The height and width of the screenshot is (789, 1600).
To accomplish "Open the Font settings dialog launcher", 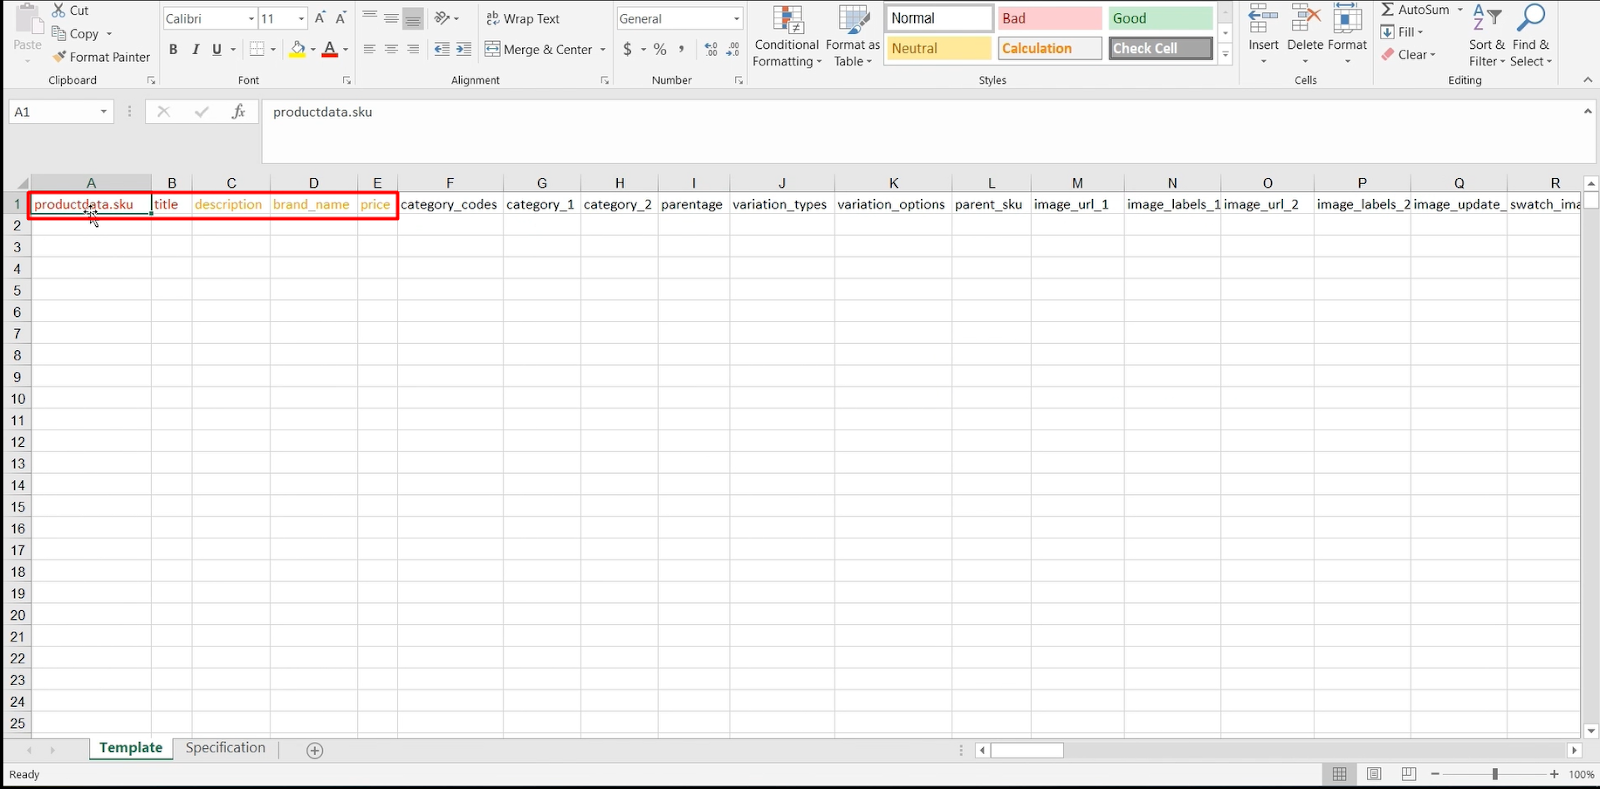I will point(347,81).
